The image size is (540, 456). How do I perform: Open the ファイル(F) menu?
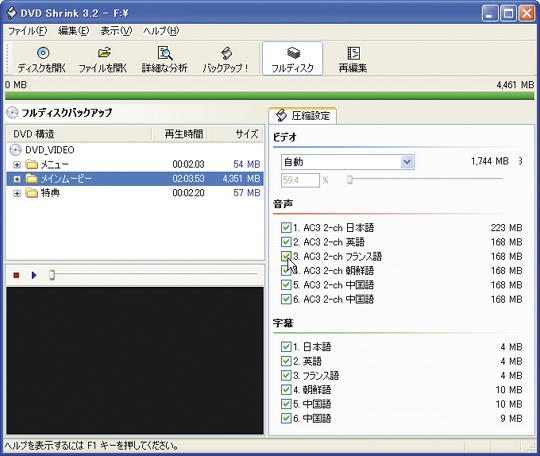[x=27, y=31]
